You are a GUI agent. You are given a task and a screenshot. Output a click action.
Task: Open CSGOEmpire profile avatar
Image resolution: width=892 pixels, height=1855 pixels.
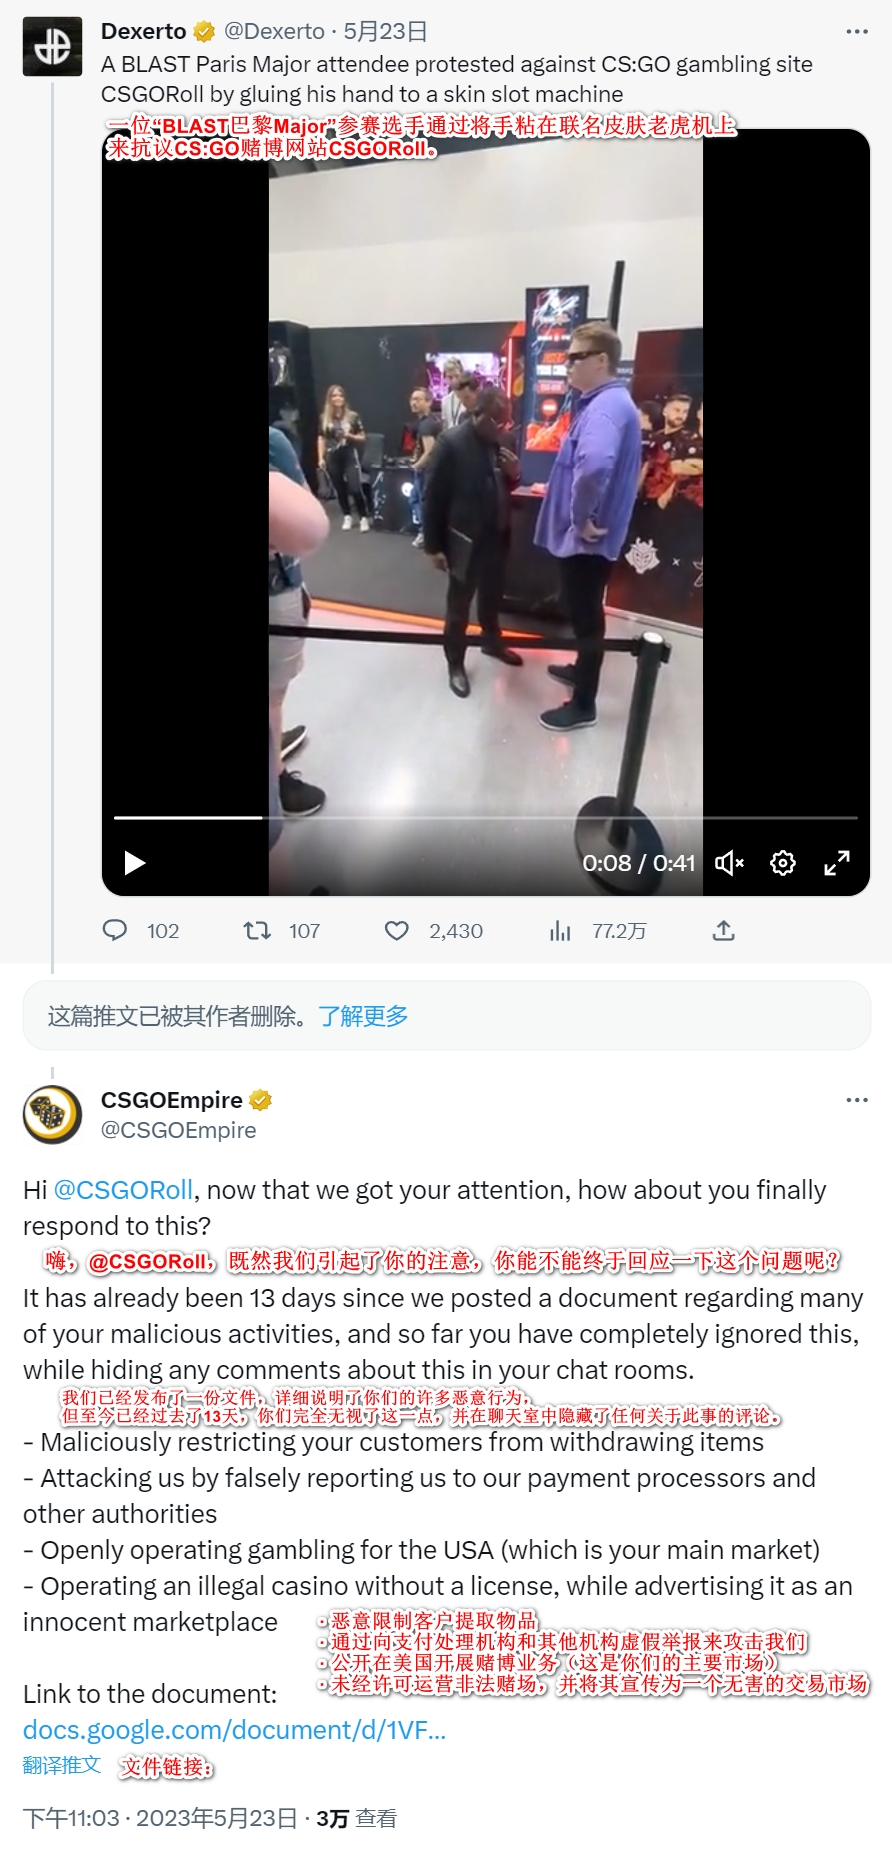click(x=52, y=1114)
